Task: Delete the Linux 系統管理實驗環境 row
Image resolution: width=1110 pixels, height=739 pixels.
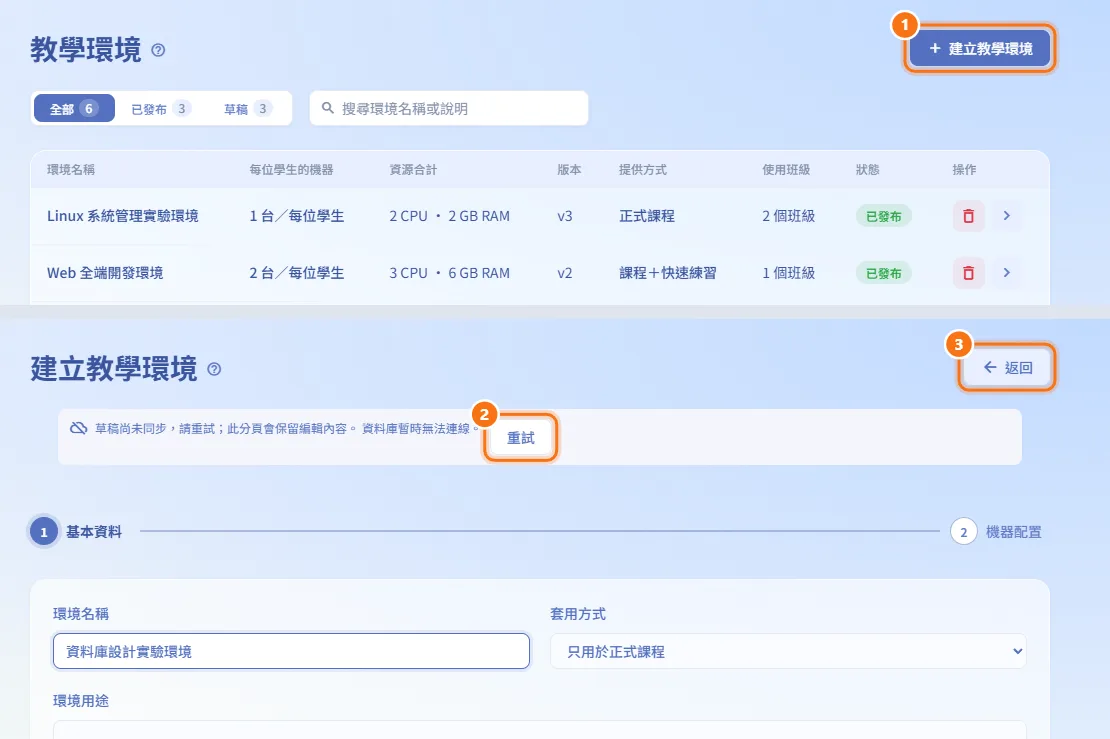Action: point(968,216)
